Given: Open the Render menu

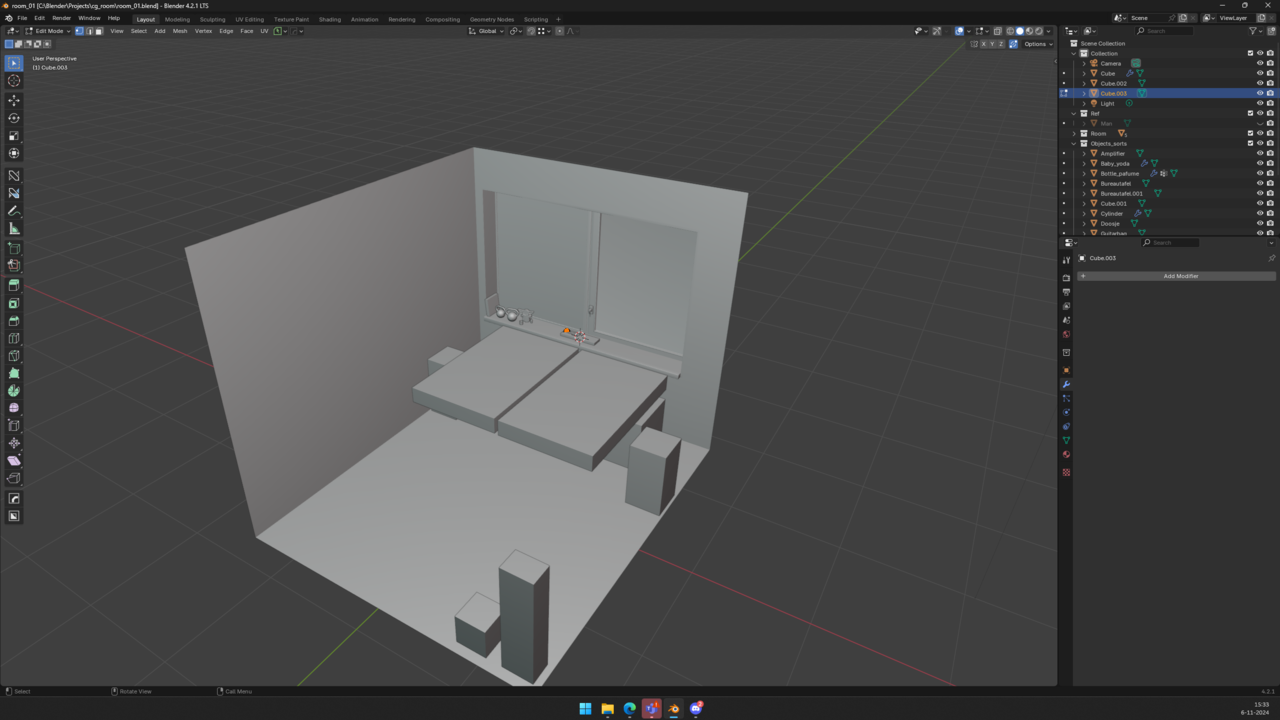Looking at the screenshot, I should click(61, 18).
